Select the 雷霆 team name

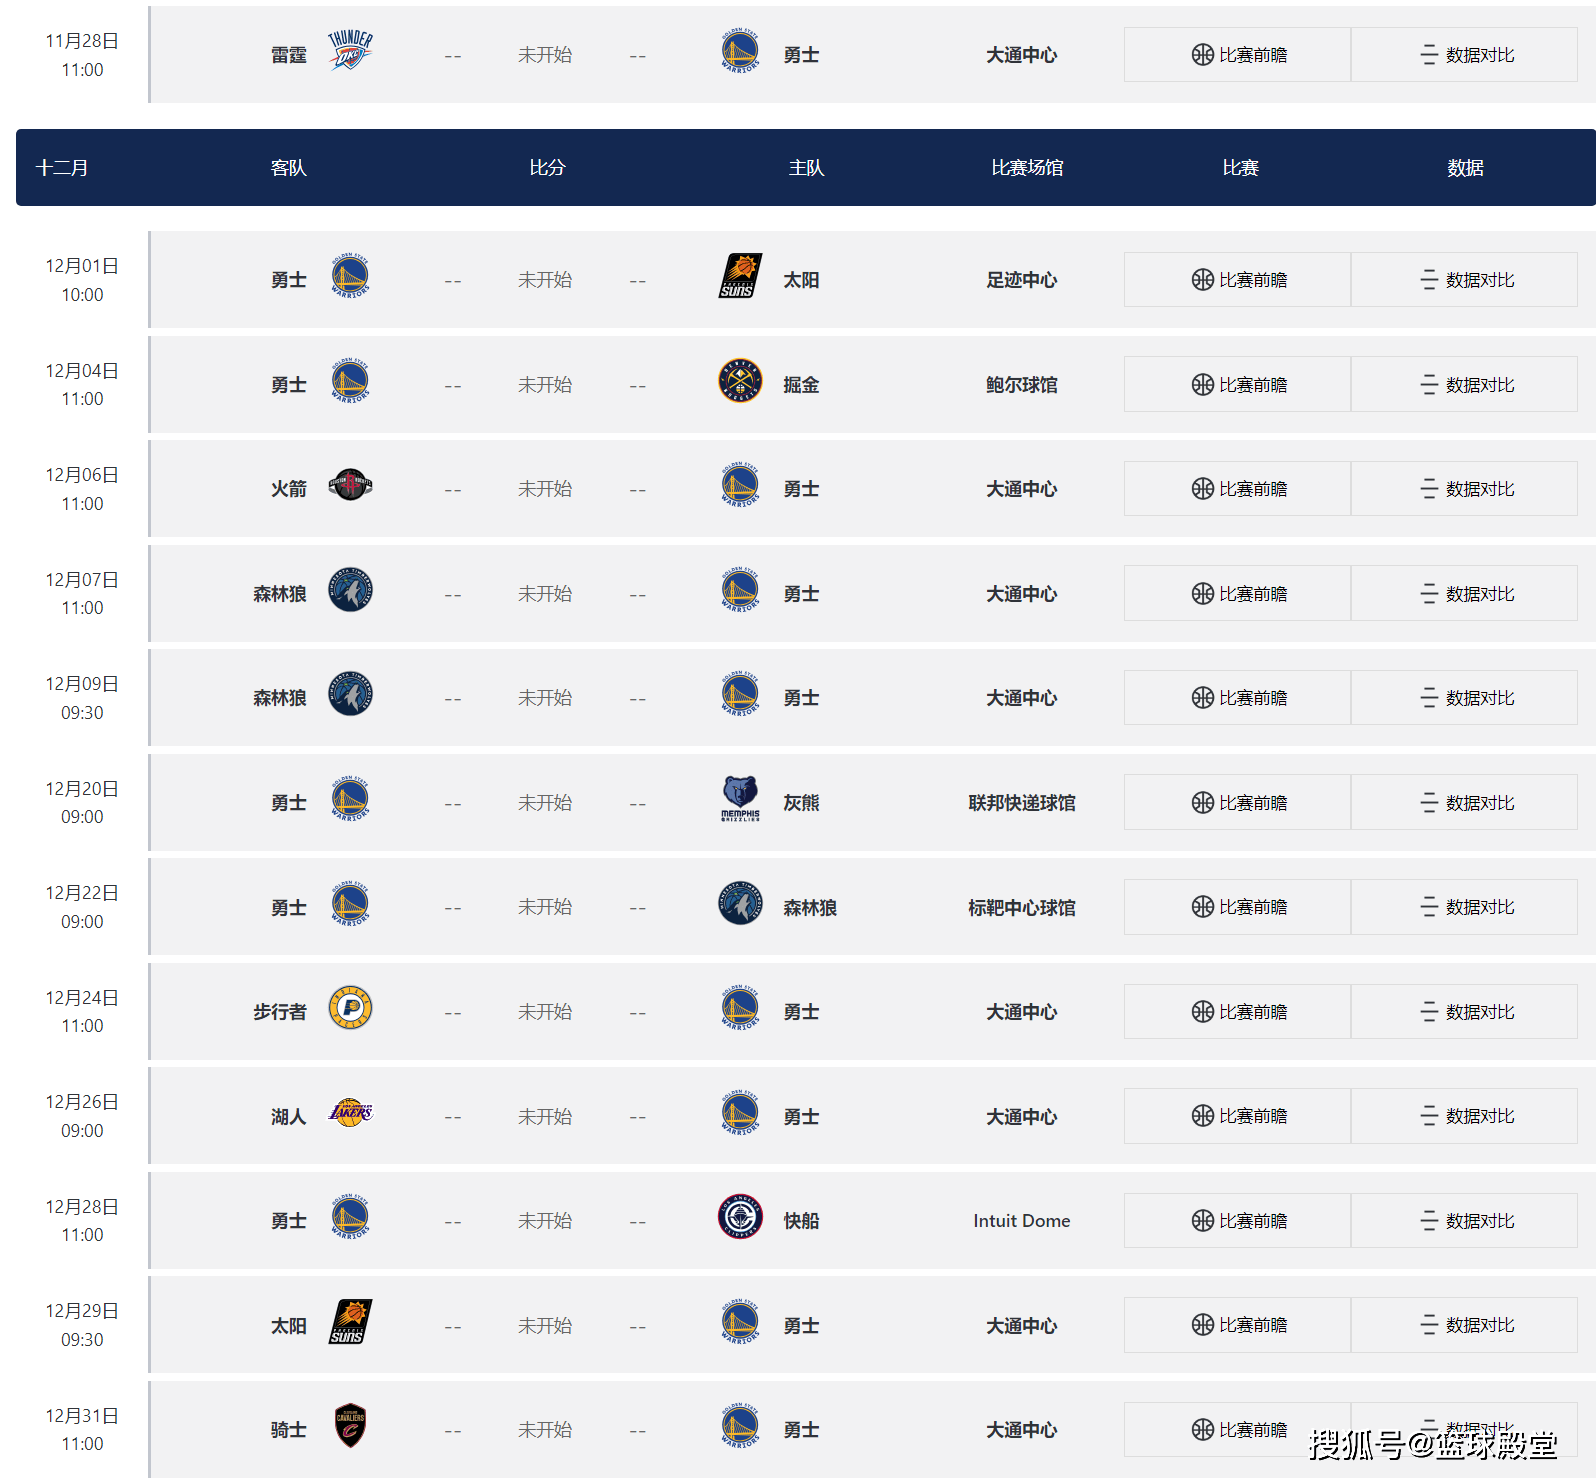(x=289, y=55)
